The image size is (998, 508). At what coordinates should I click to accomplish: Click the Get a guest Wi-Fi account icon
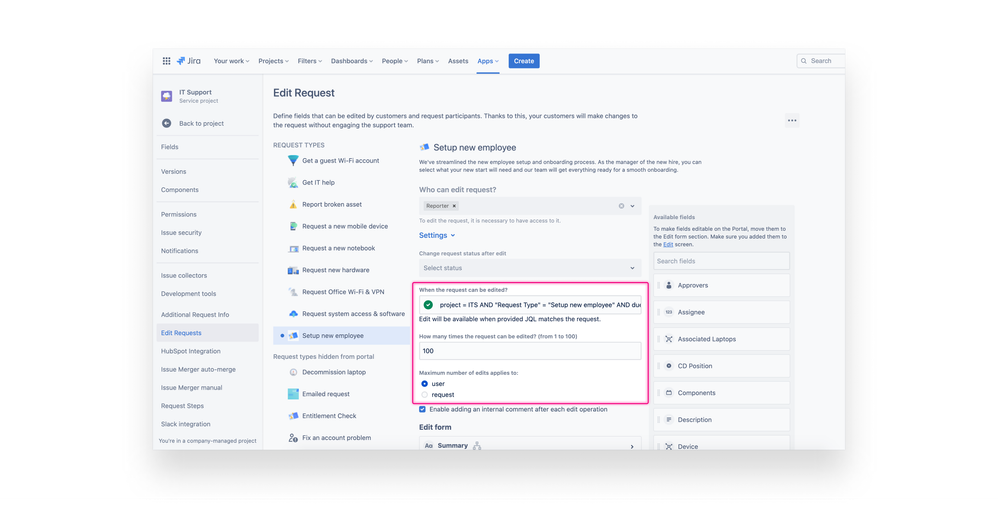point(293,160)
